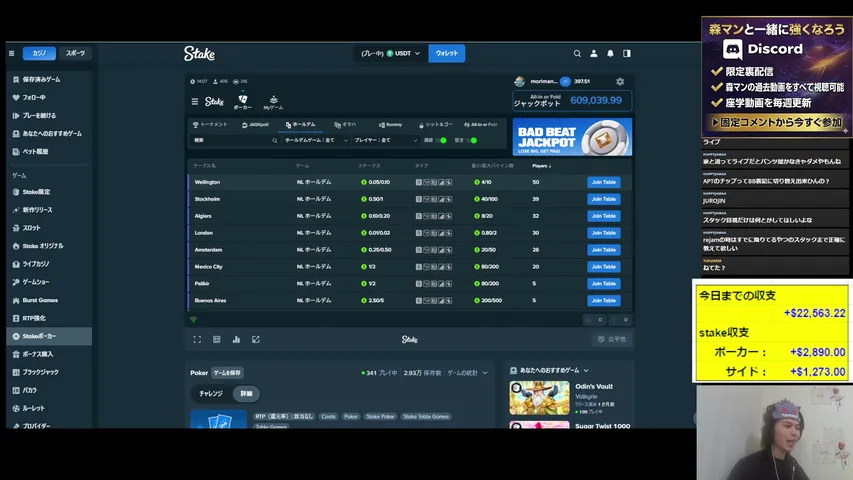Toggle the 空き table filter switch
853x480 pixels.
472,140
